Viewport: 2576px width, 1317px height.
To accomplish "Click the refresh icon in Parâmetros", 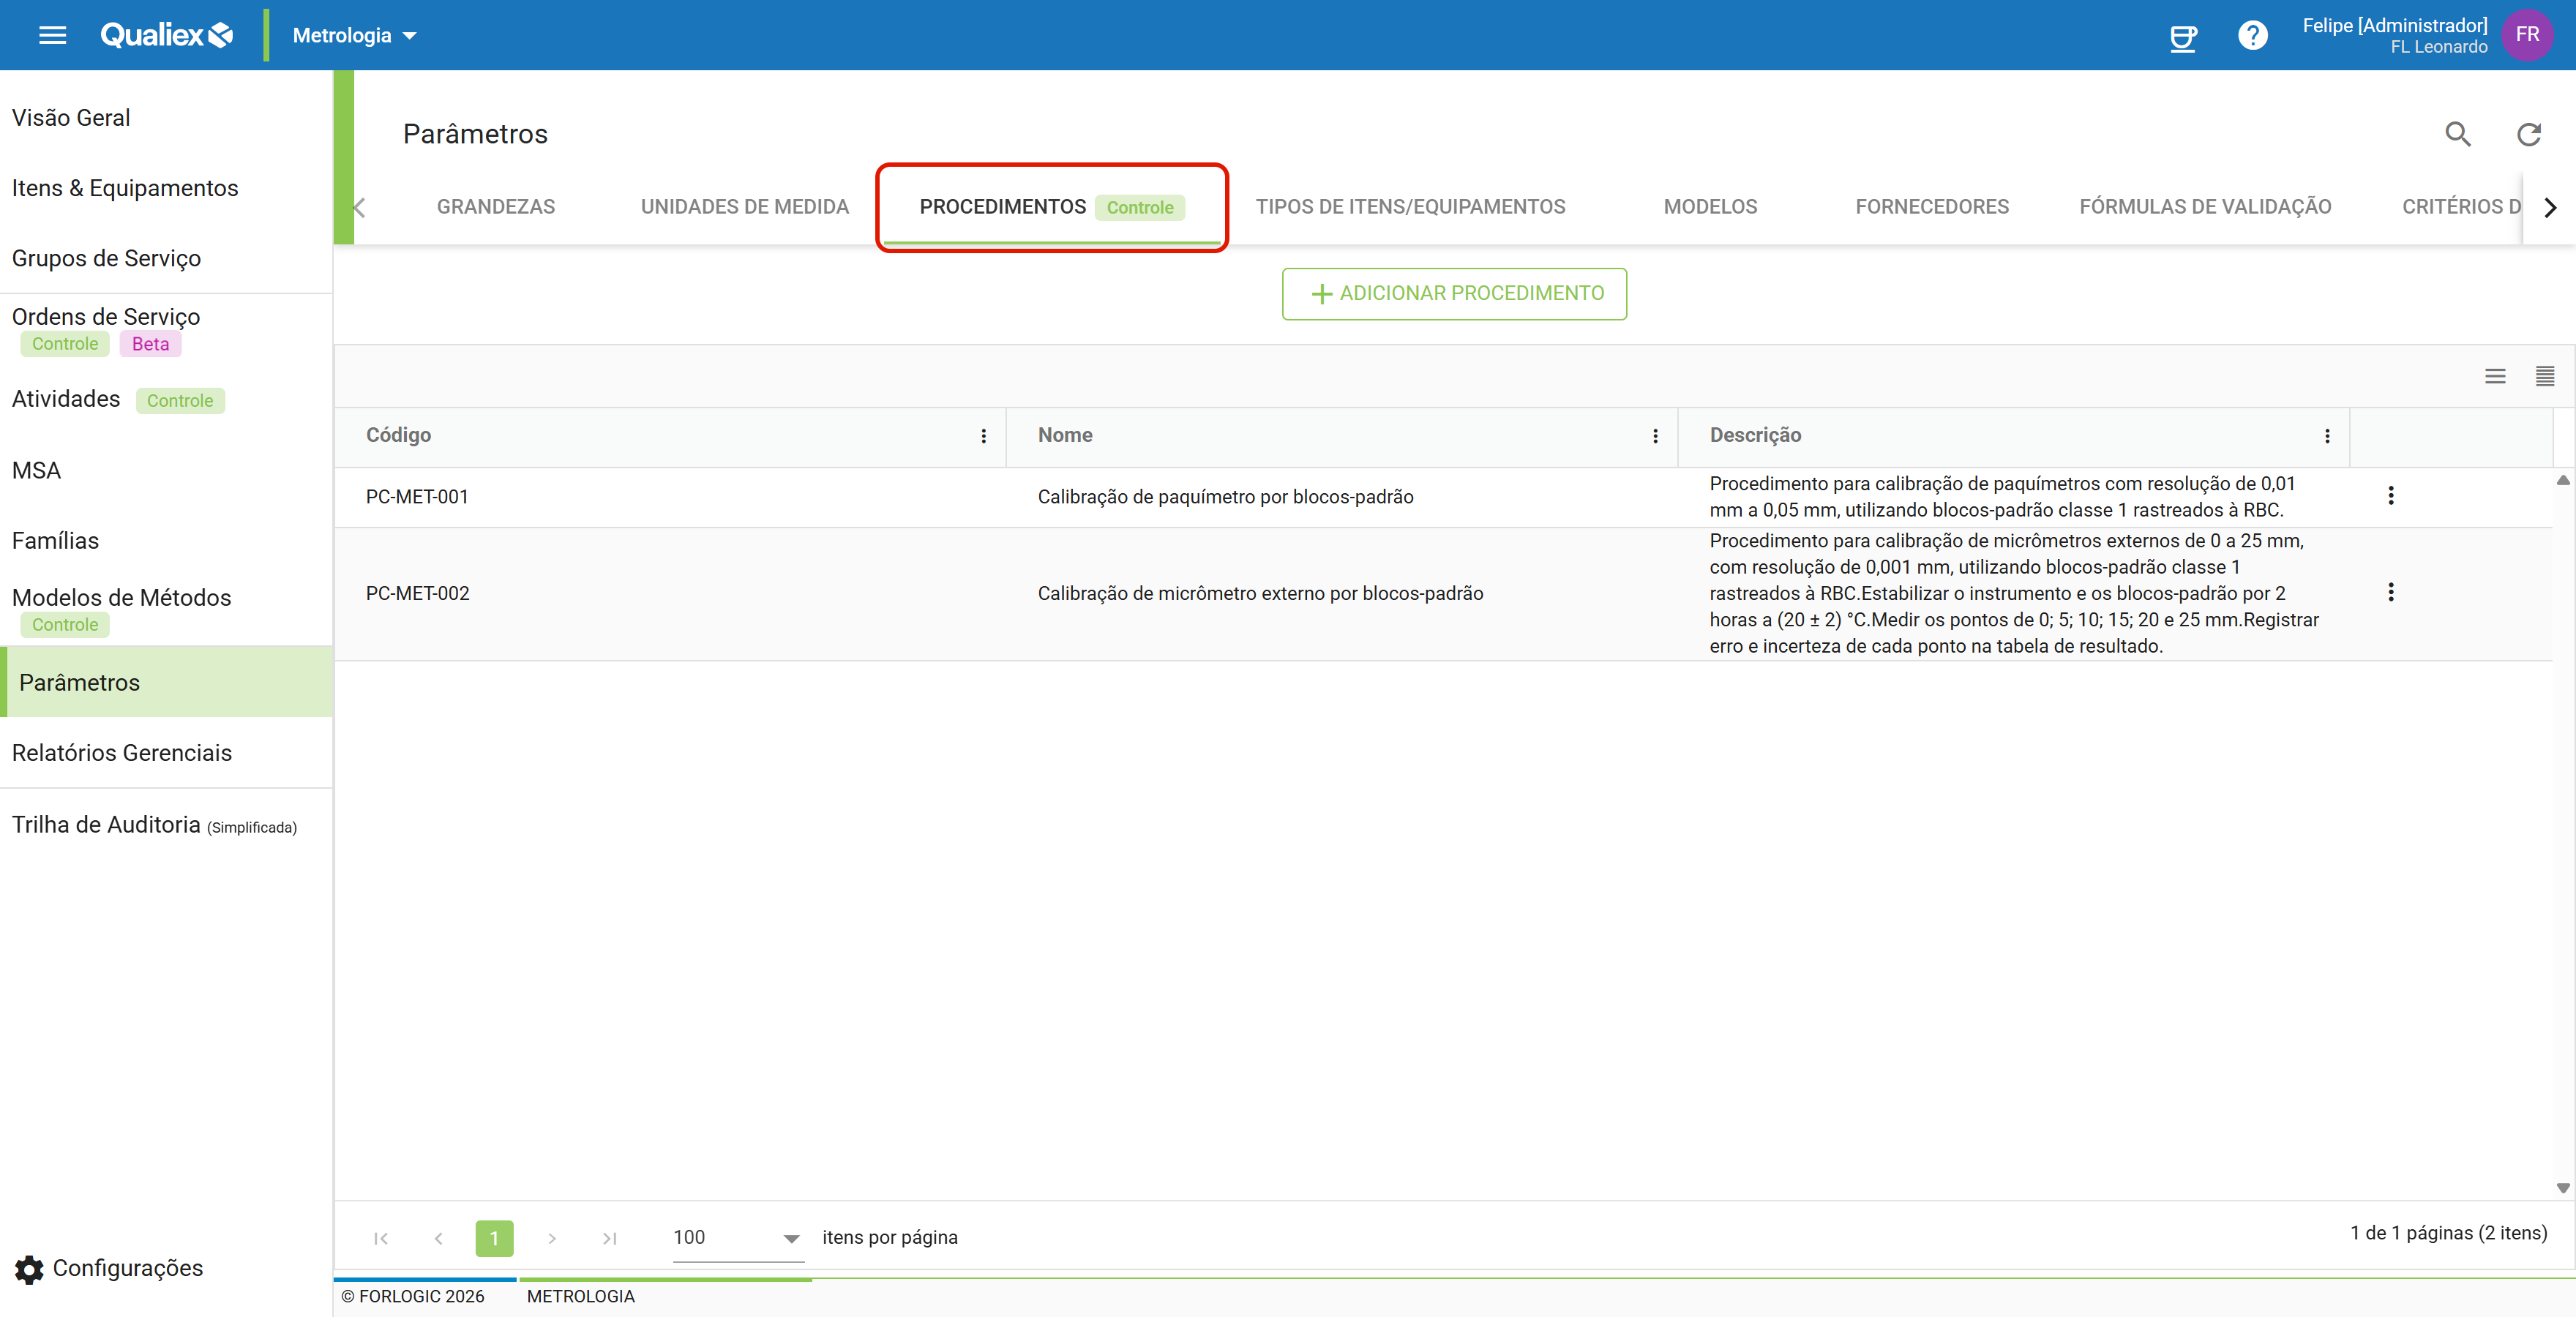I will (2529, 134).
